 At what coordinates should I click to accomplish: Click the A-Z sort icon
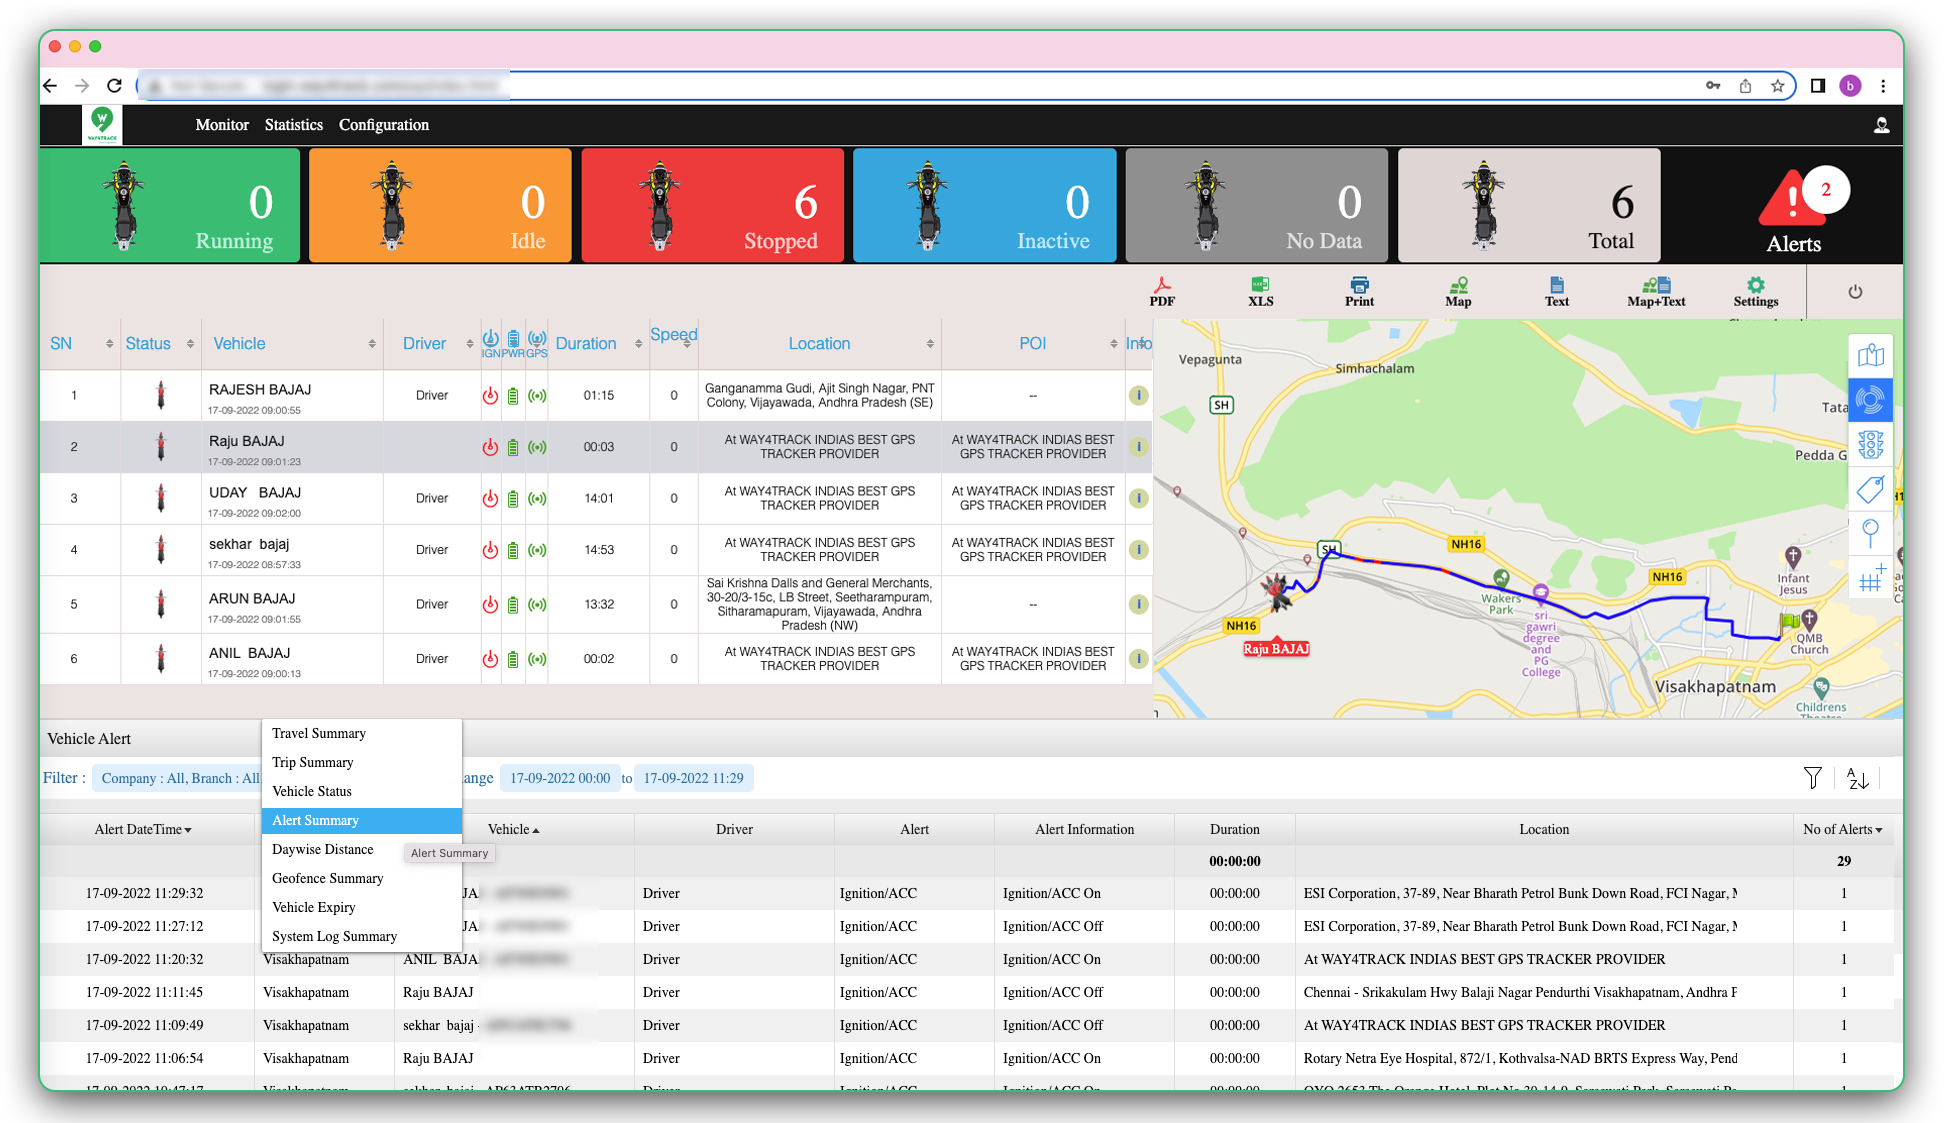[1857, 778]
